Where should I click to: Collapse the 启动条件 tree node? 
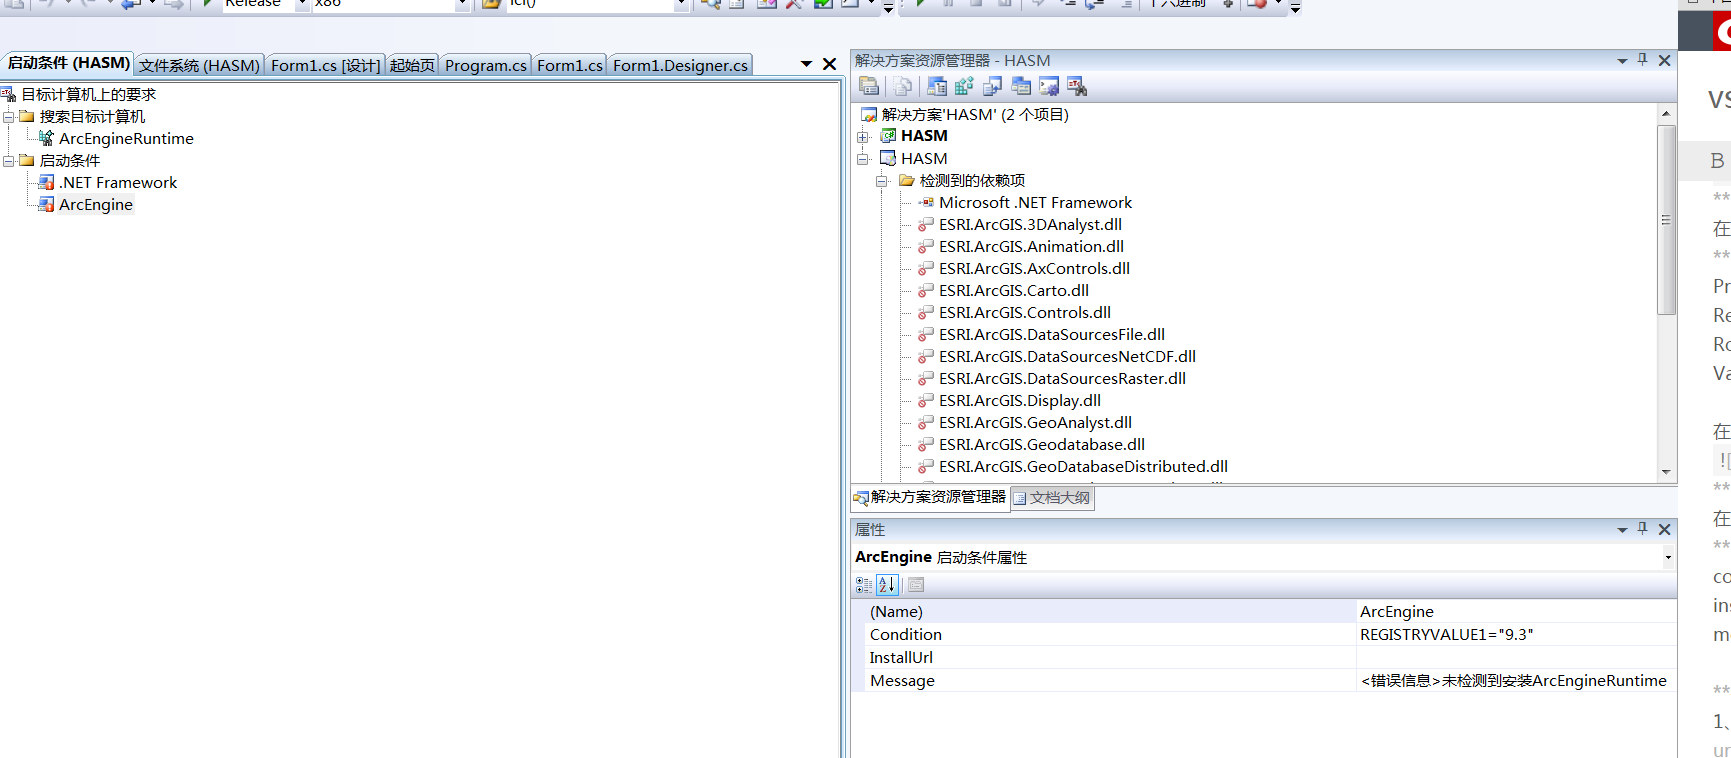[x=9, y=161]
